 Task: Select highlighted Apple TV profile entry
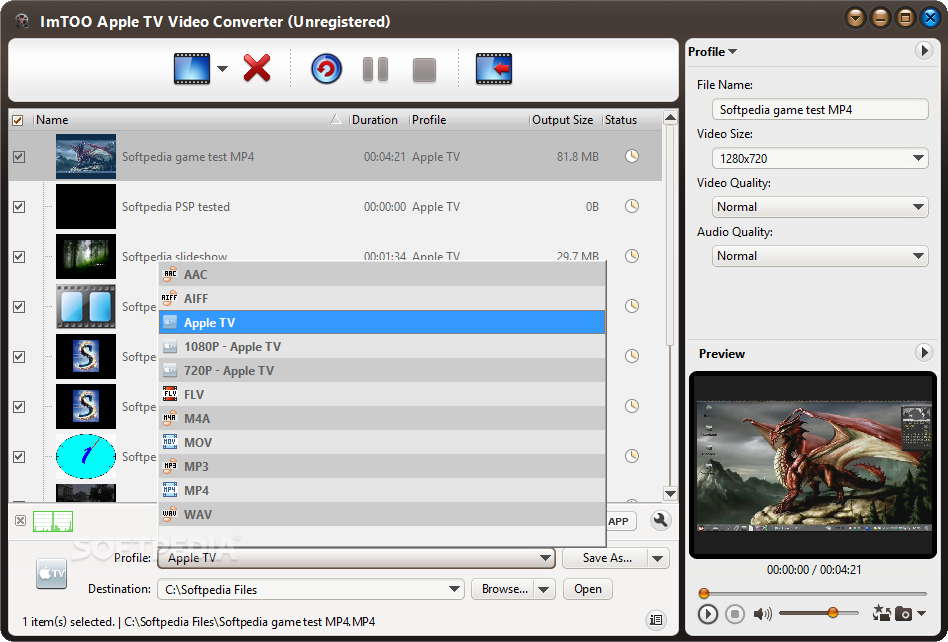click(382, 322)
